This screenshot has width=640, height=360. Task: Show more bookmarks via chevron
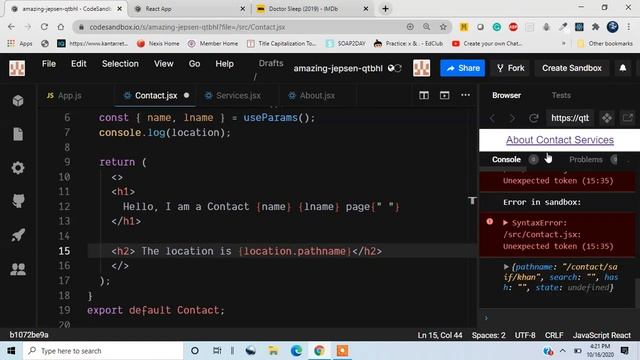pos(564,43)
